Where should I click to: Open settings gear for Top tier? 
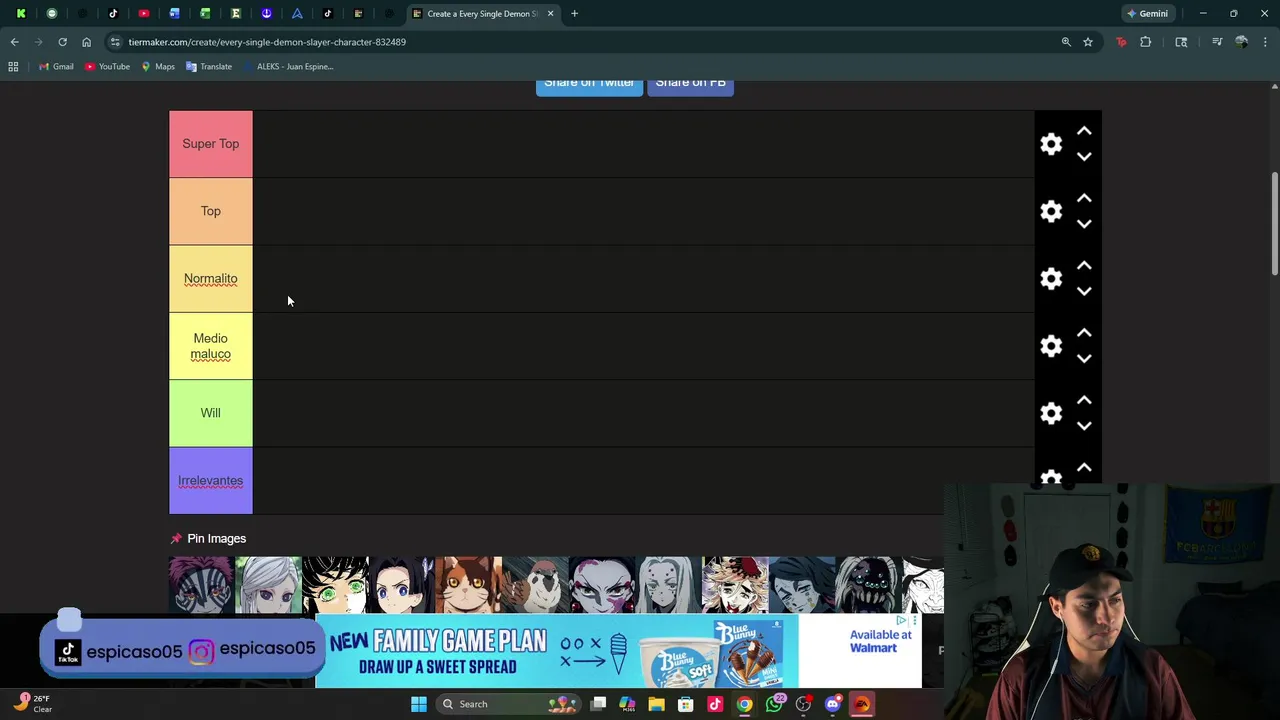tap(1051, 211)
